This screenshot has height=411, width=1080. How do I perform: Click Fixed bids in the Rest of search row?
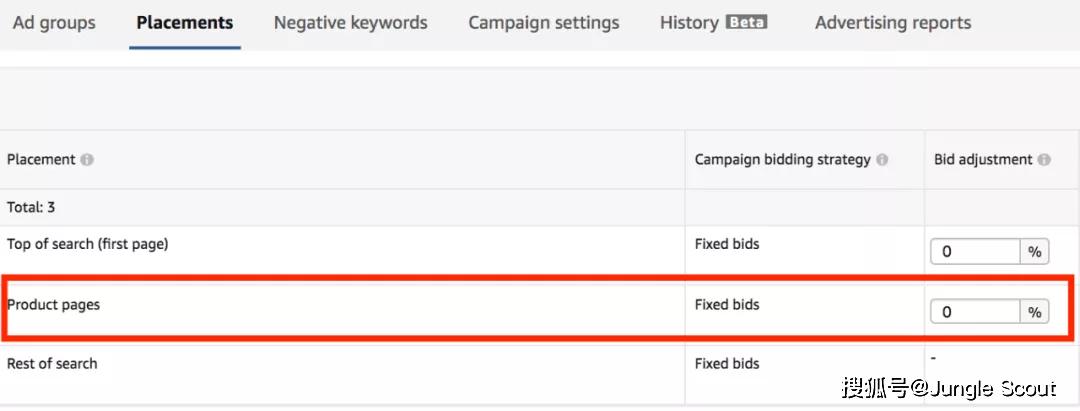click(727, 364)
